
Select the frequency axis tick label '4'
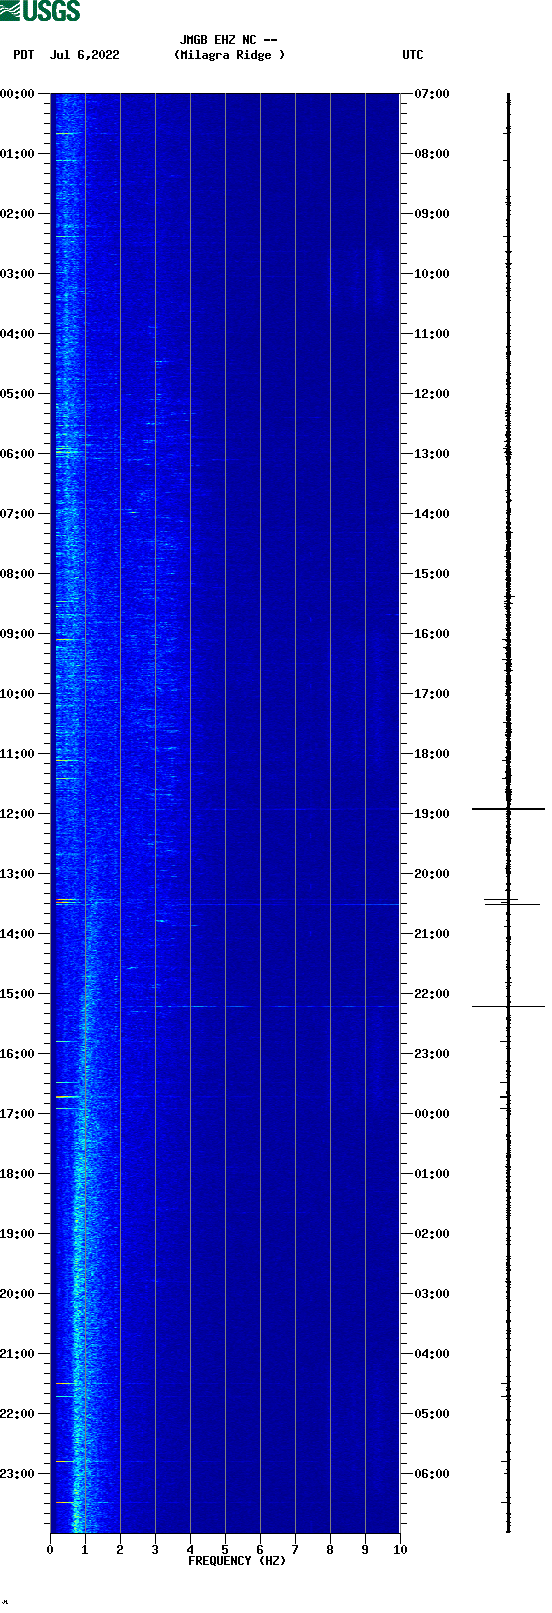click(190, 1550)
